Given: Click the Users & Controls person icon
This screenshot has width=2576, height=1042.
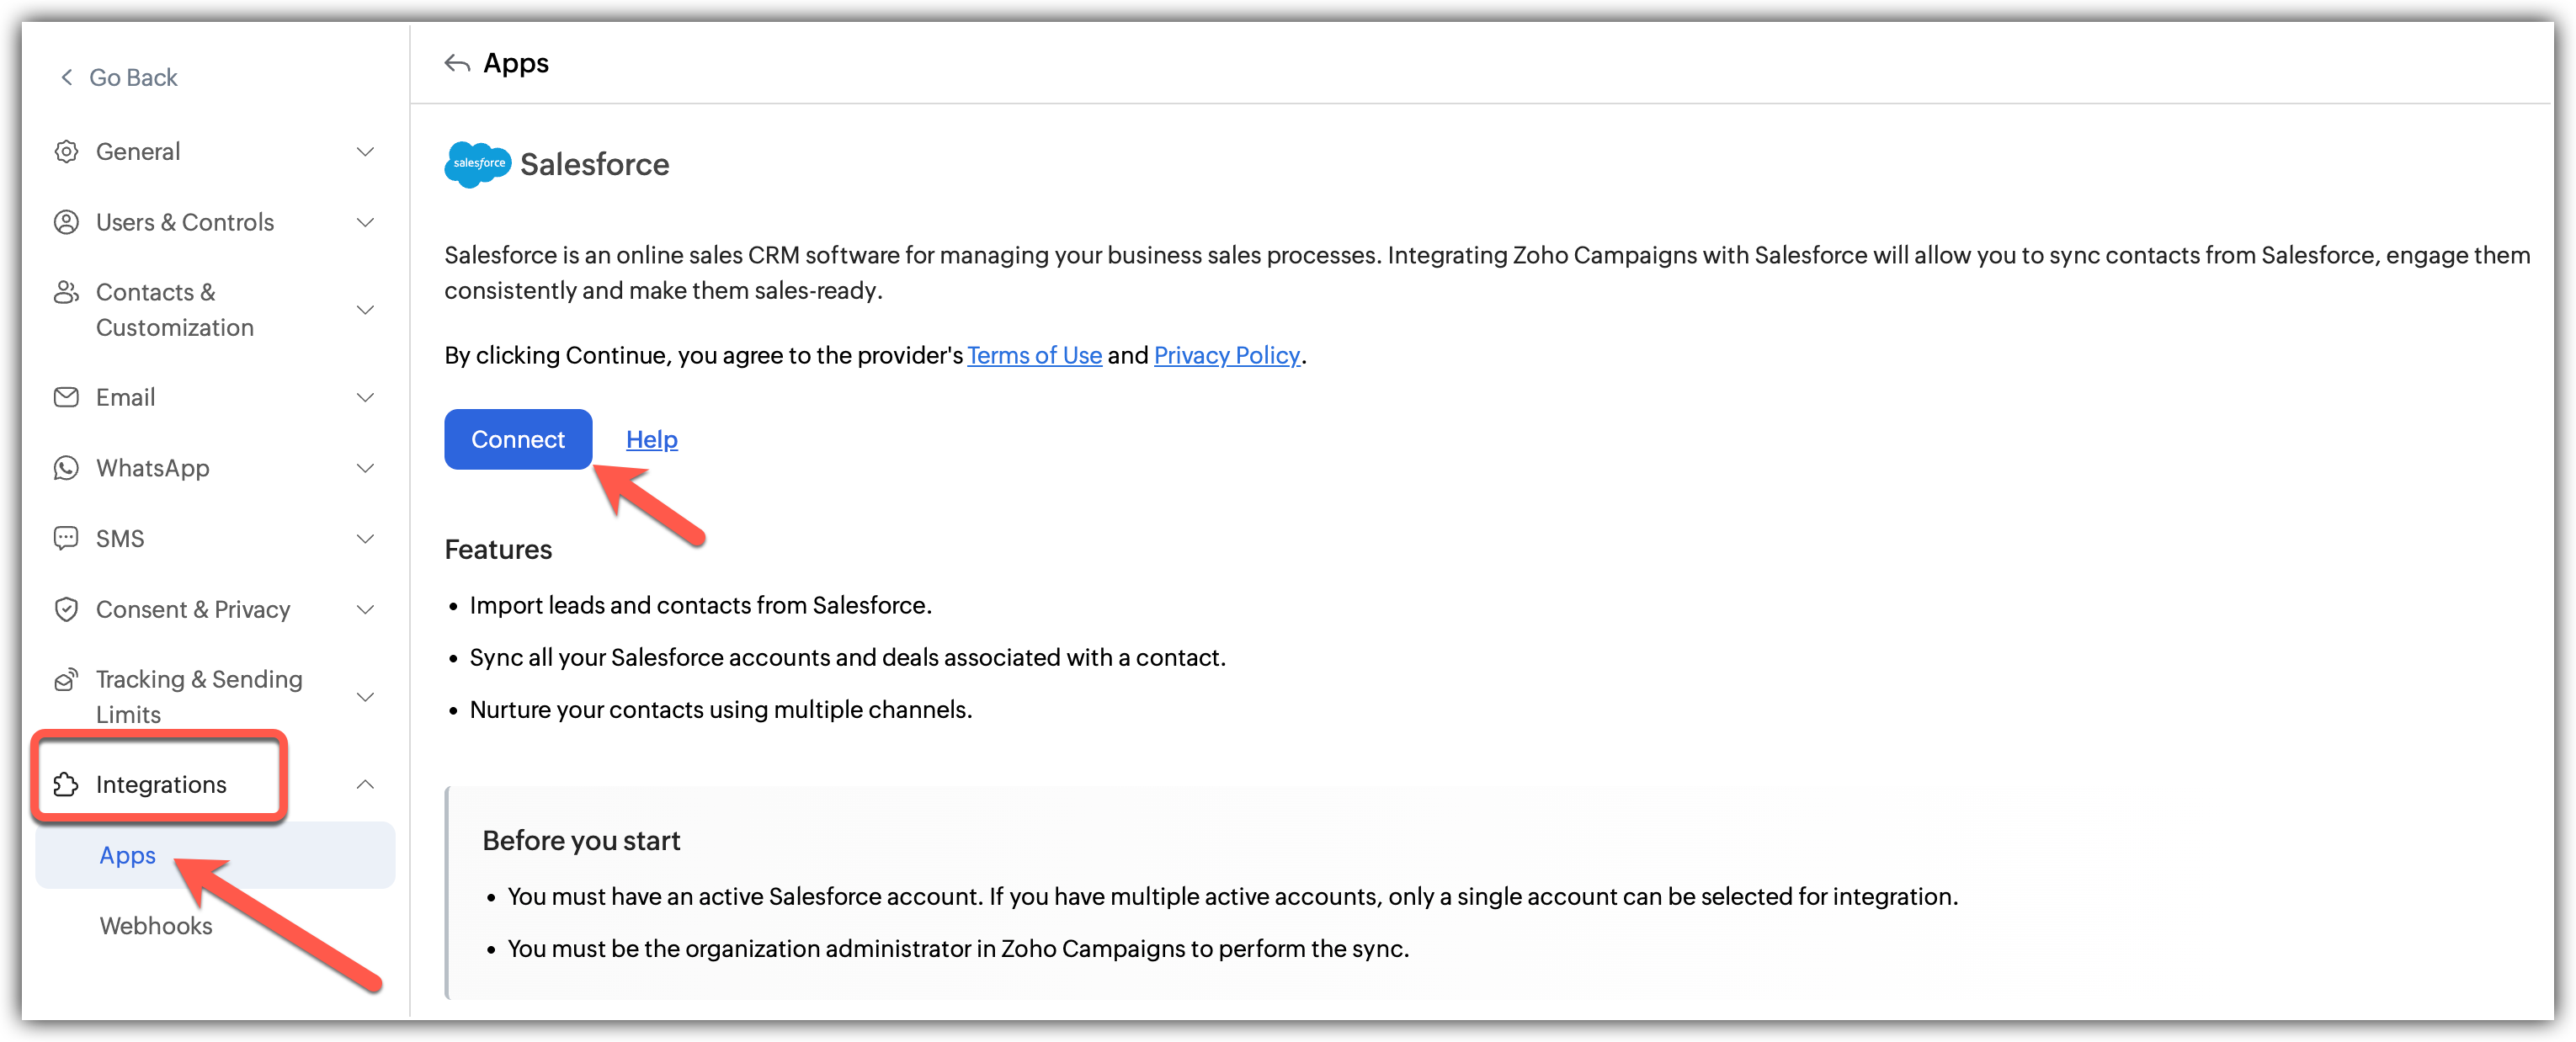Looking at the screenshot, I should point(66,222).
